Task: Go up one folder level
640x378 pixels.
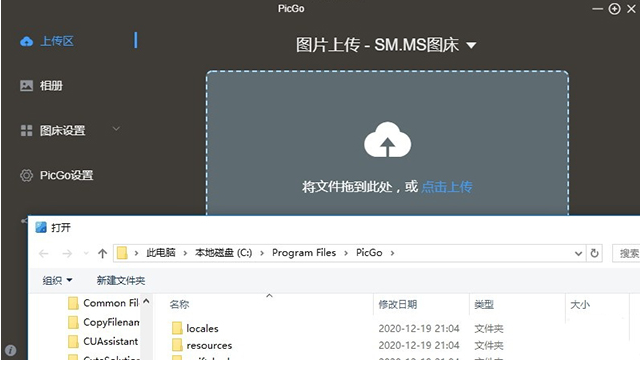Action: [x=102, y=253]
